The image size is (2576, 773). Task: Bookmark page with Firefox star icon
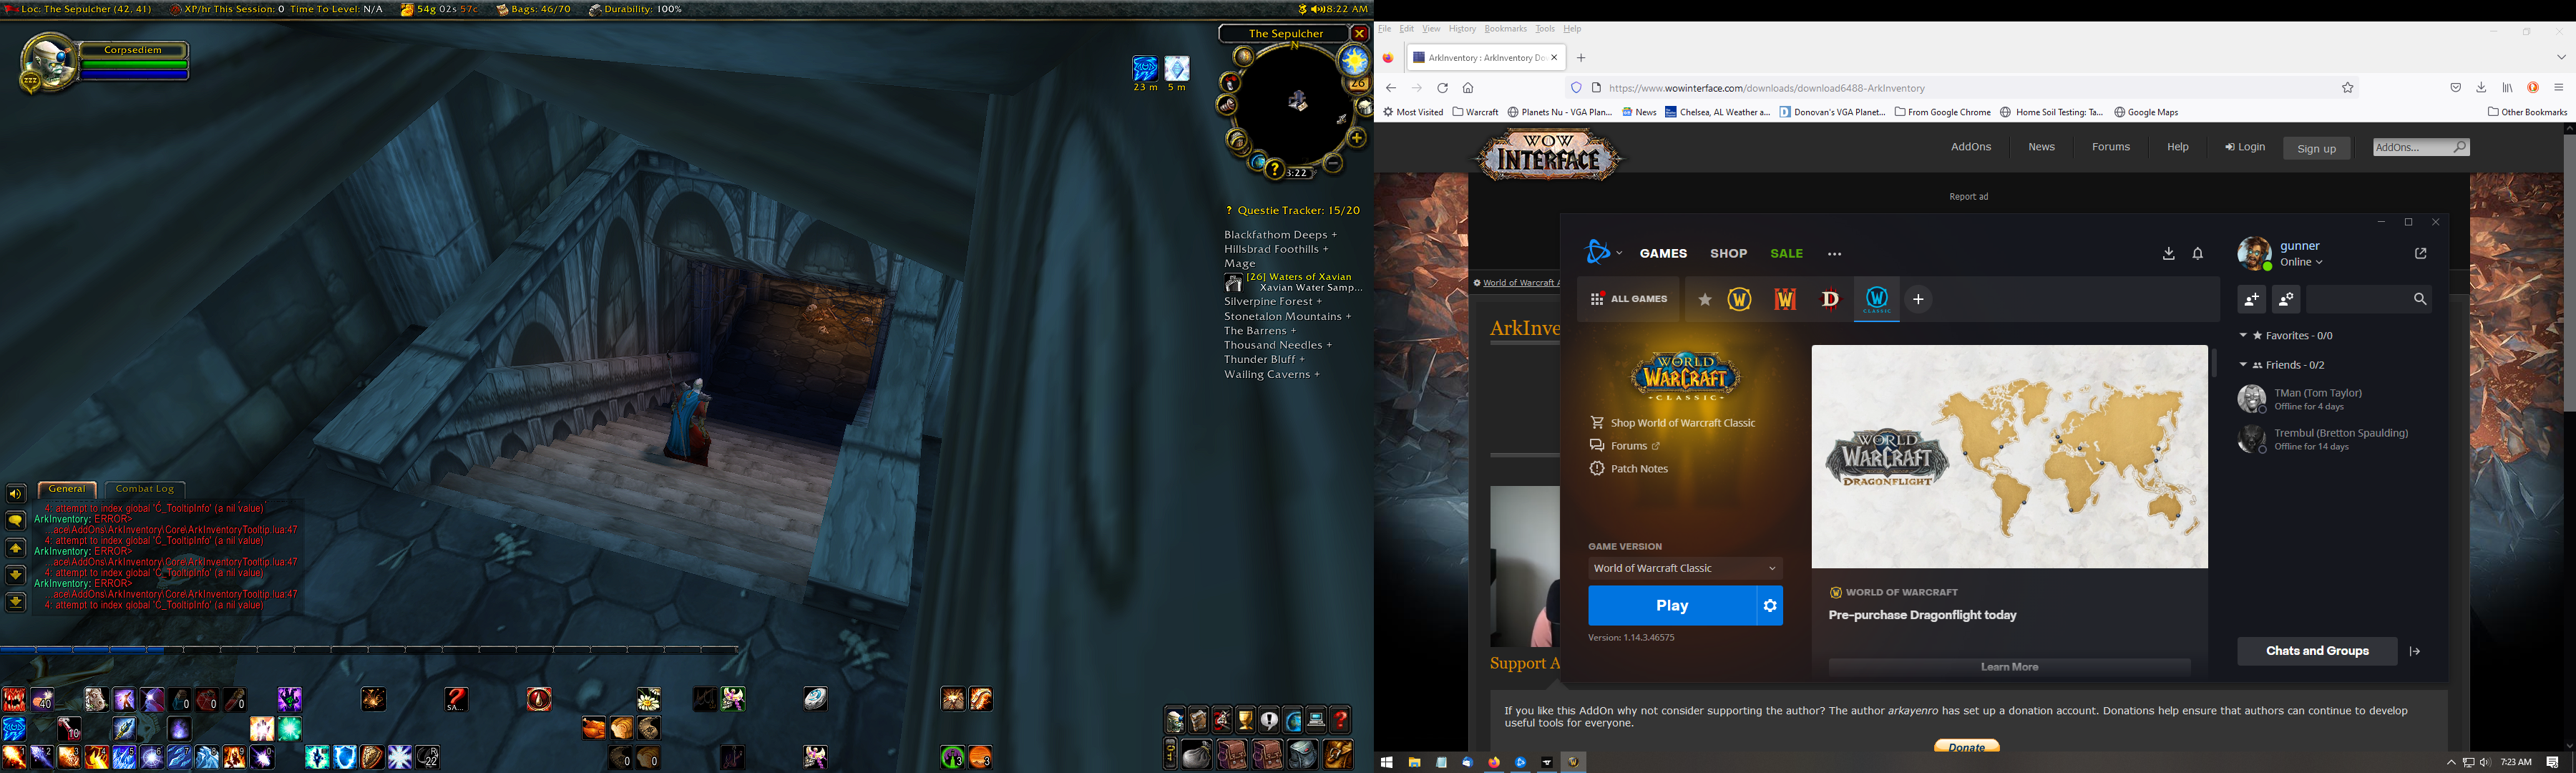point(2348,88)
